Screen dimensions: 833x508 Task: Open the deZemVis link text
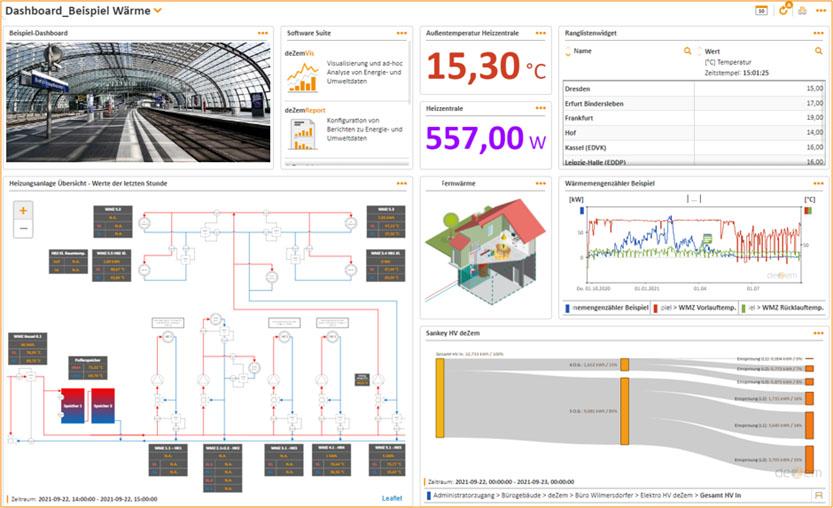point(299,53)
